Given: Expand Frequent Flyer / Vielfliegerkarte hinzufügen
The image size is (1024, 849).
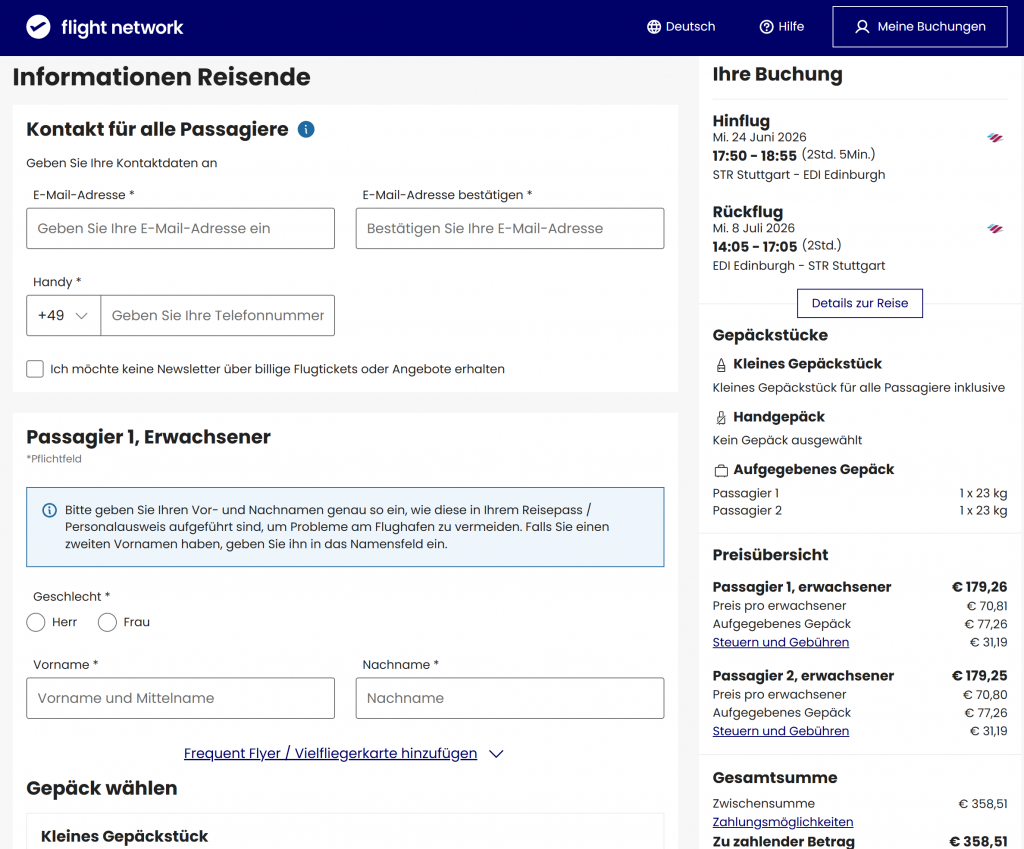Looking at the screenshot, I should [343, 753].
